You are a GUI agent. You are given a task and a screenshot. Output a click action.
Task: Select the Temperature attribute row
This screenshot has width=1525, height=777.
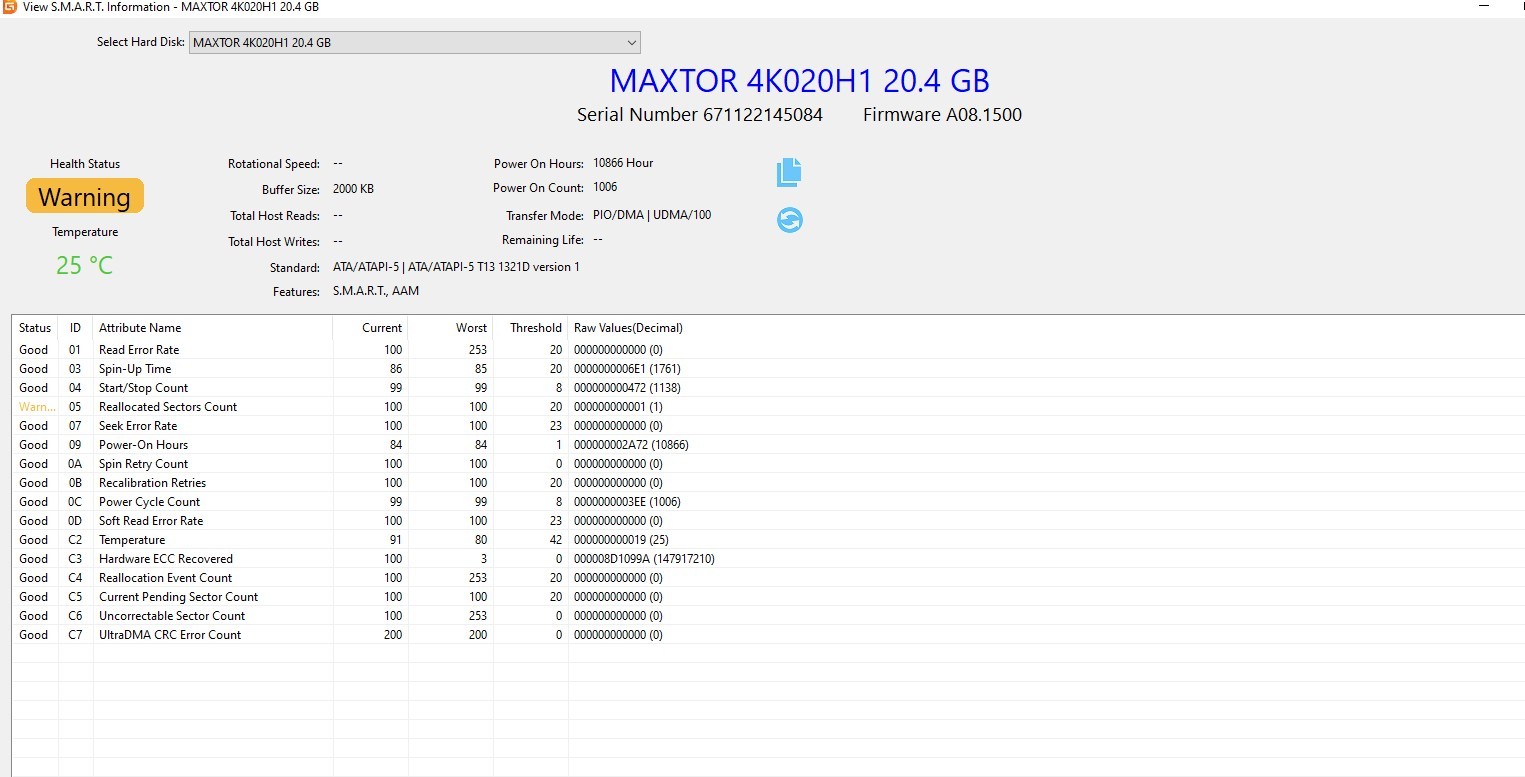coord(768,540)
